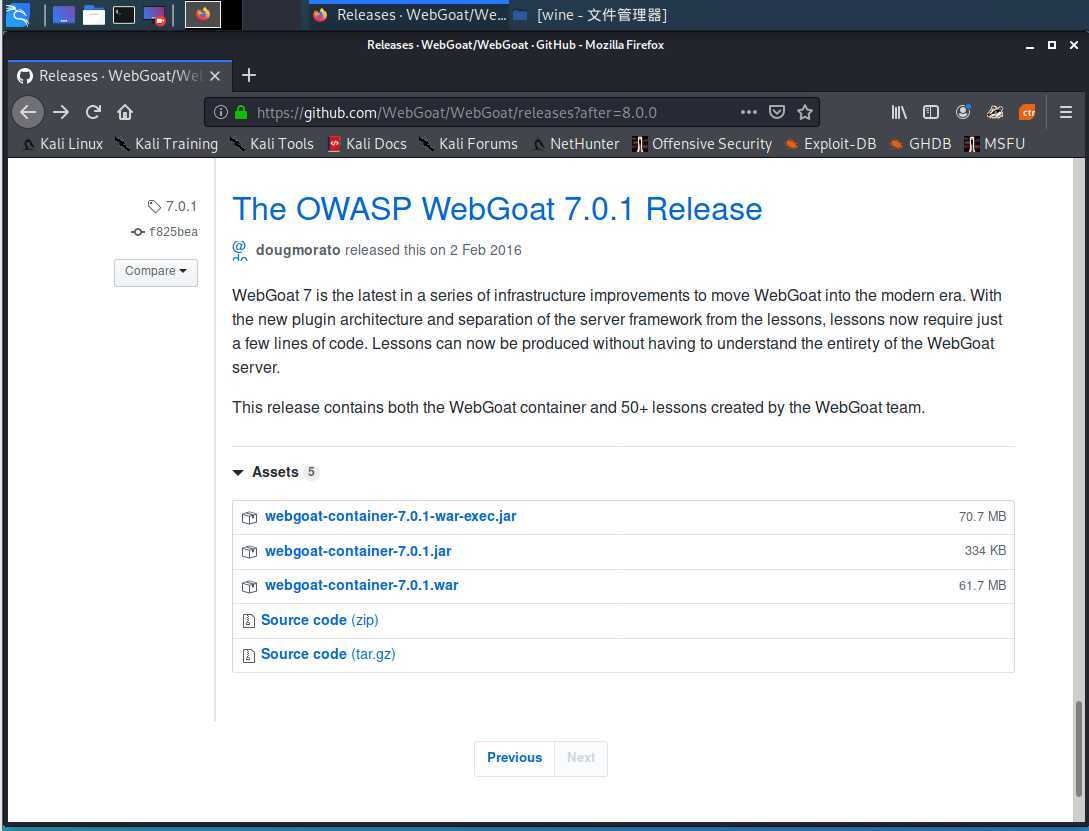Show desktop icon in the top panel
This screenshot has height=831, width=1089.
(x=63, y=15)
